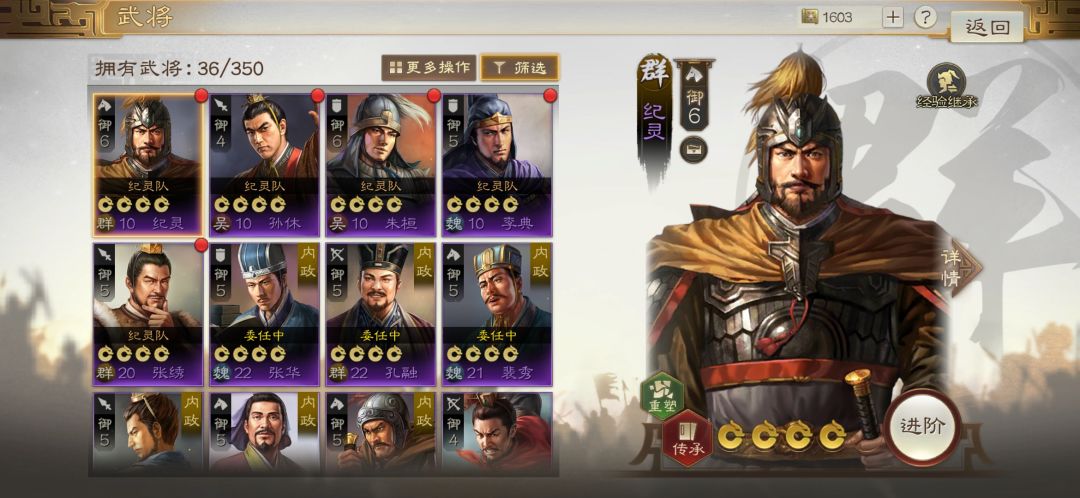
Task: Select the 张华 general card
Action: pyautogui.click(x=264, y=314)
